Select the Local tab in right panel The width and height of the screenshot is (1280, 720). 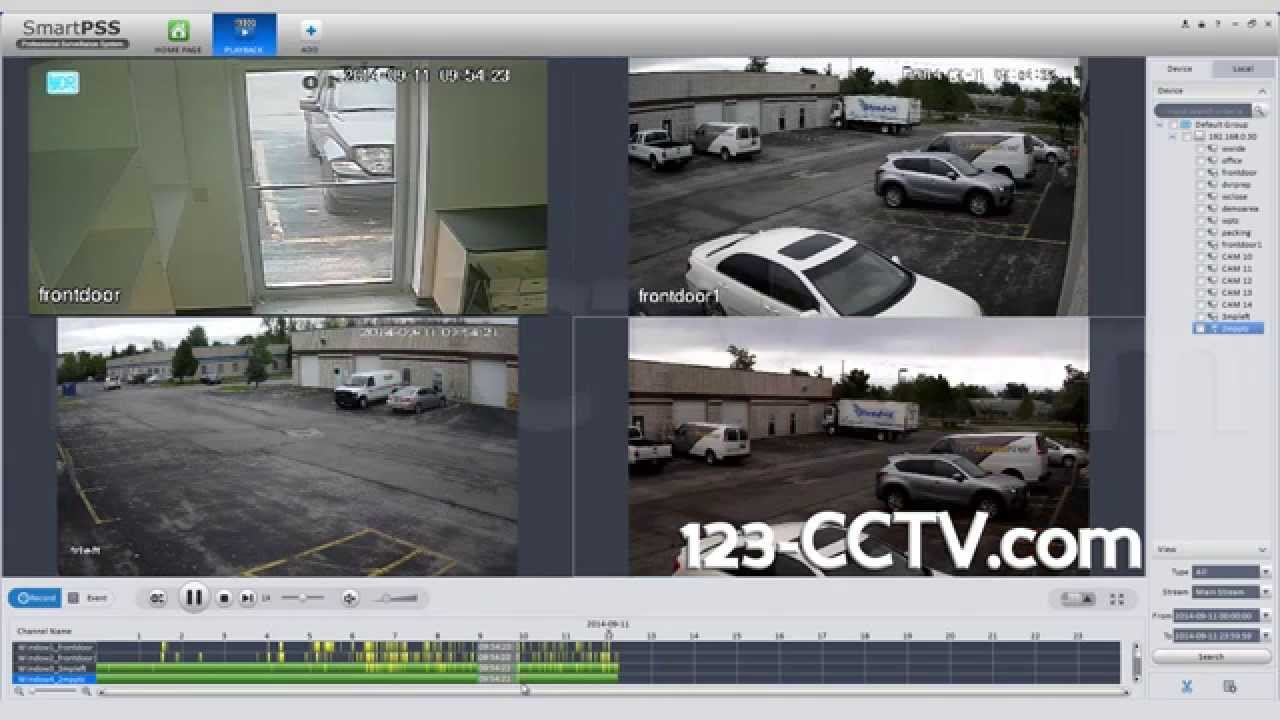[1242, 69]
